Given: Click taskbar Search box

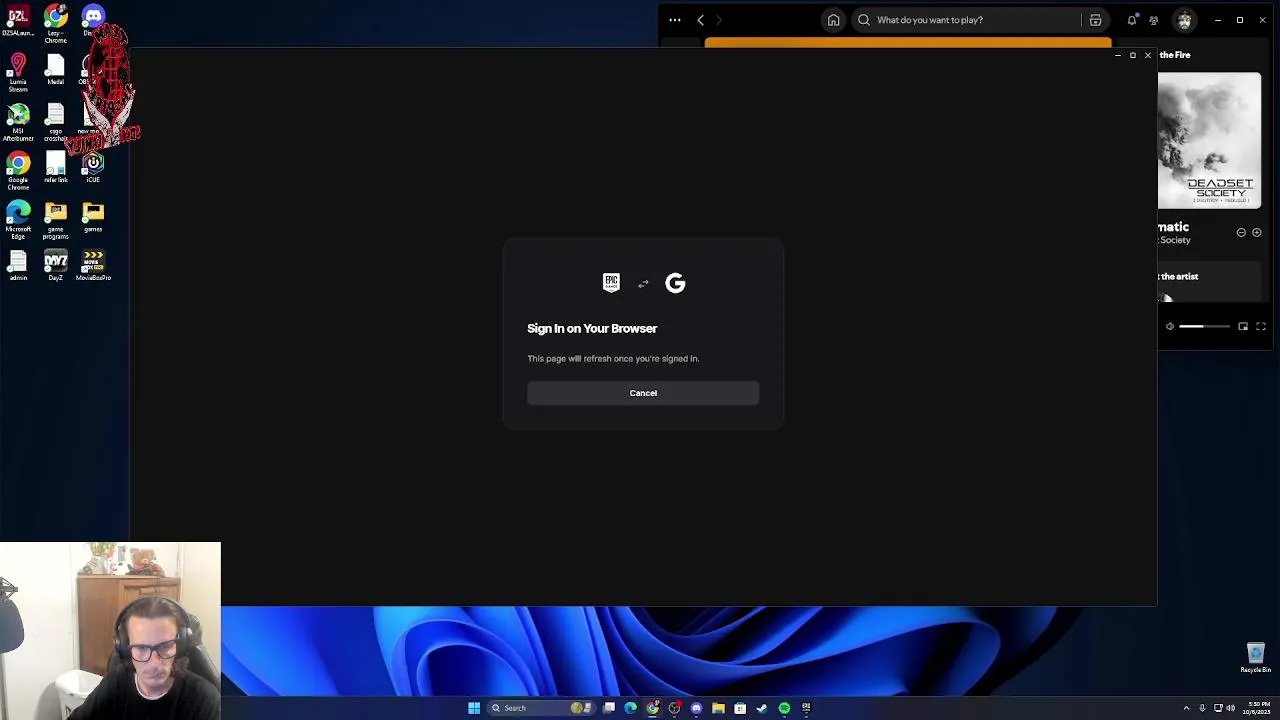Looking at the screenshot, I should 542,708.
